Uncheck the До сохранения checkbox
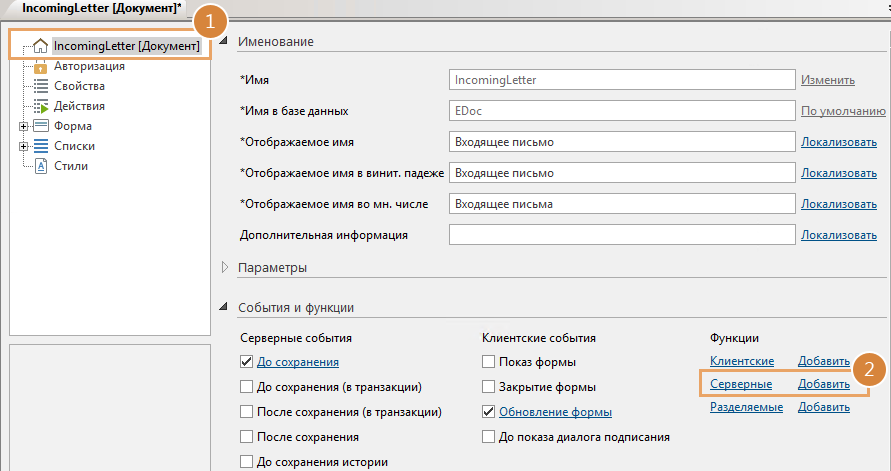Screen dimensions: 891x471 247,362
